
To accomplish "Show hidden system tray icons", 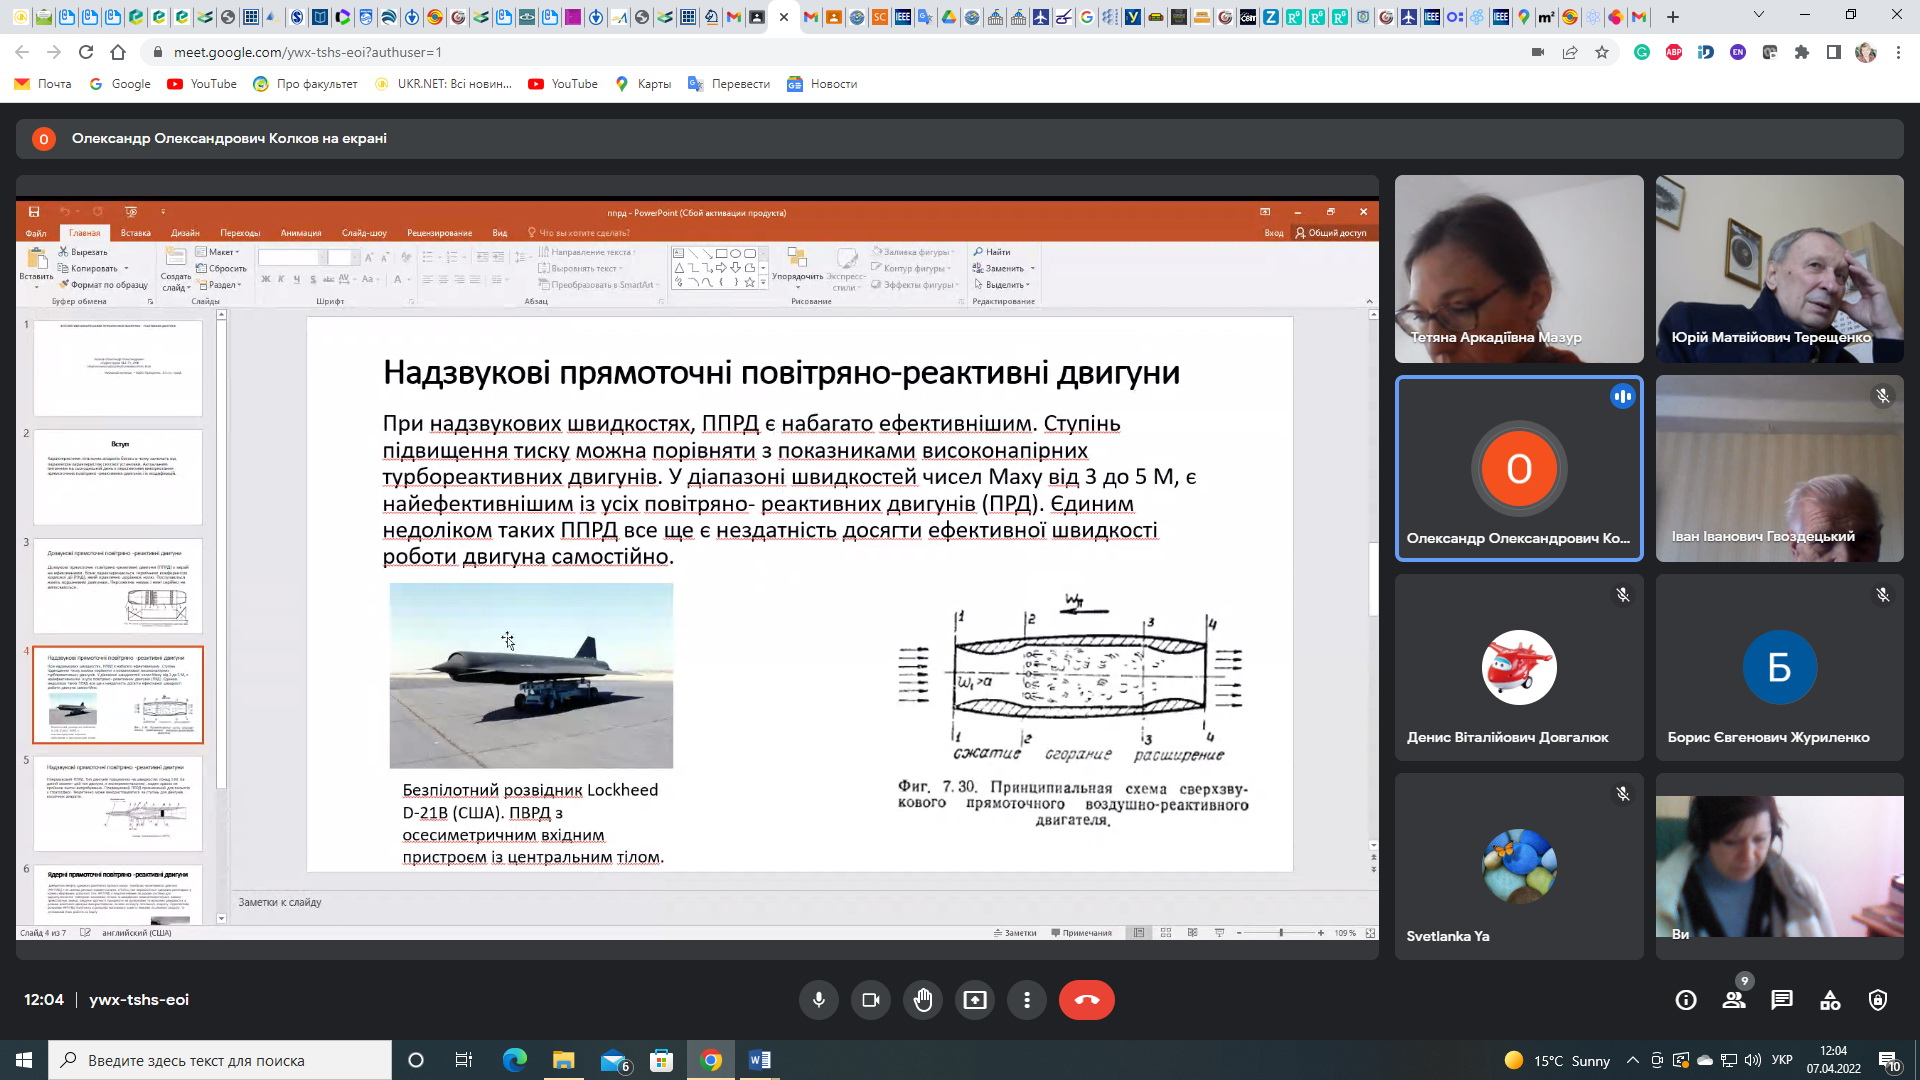I will [x=1633, y=1060].
